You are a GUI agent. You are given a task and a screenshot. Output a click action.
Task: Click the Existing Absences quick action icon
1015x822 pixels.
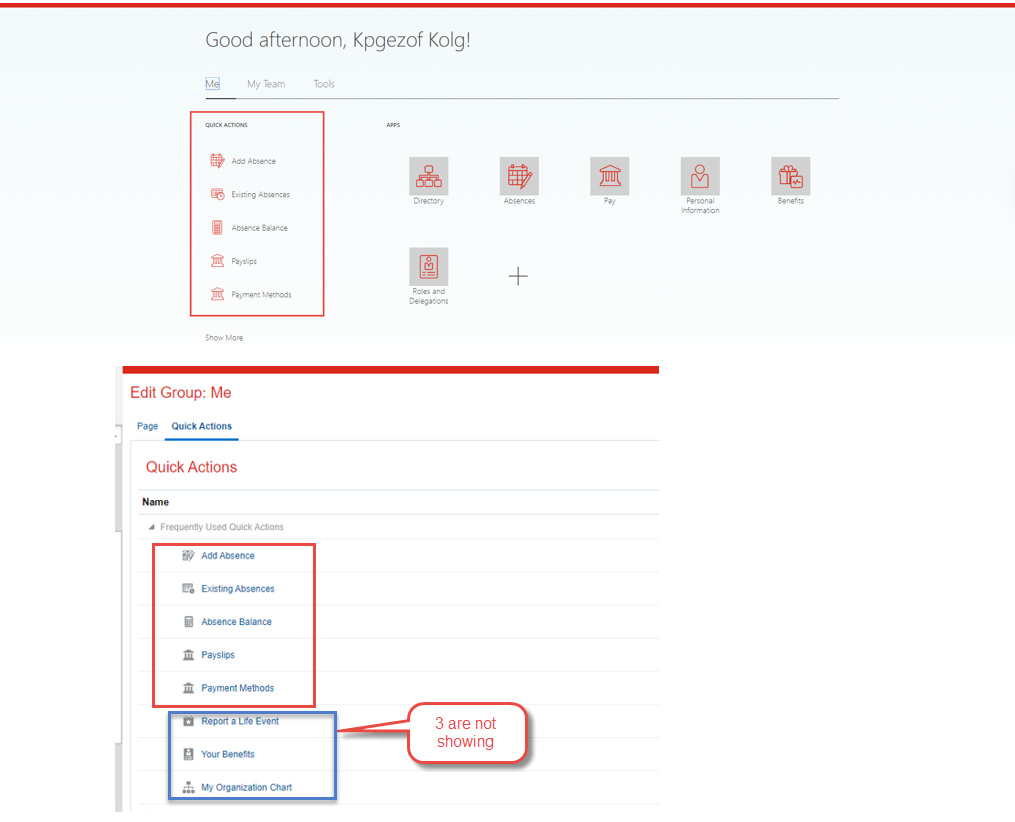click(218, 194)
